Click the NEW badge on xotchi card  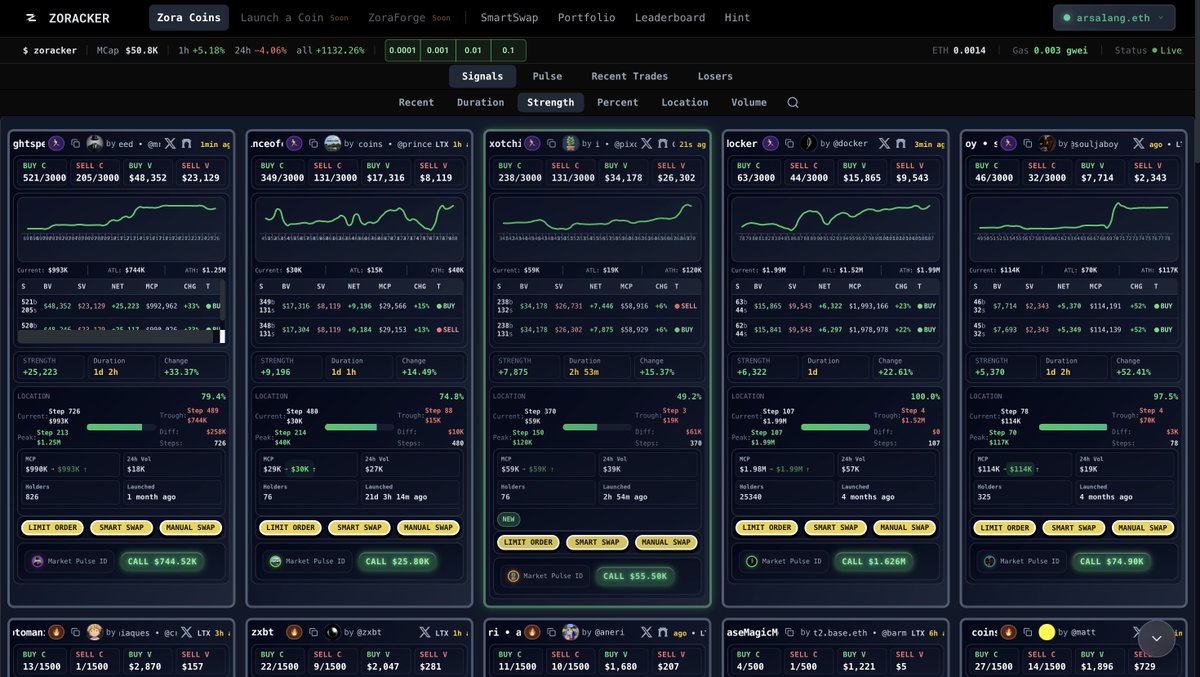click(510, 519)
